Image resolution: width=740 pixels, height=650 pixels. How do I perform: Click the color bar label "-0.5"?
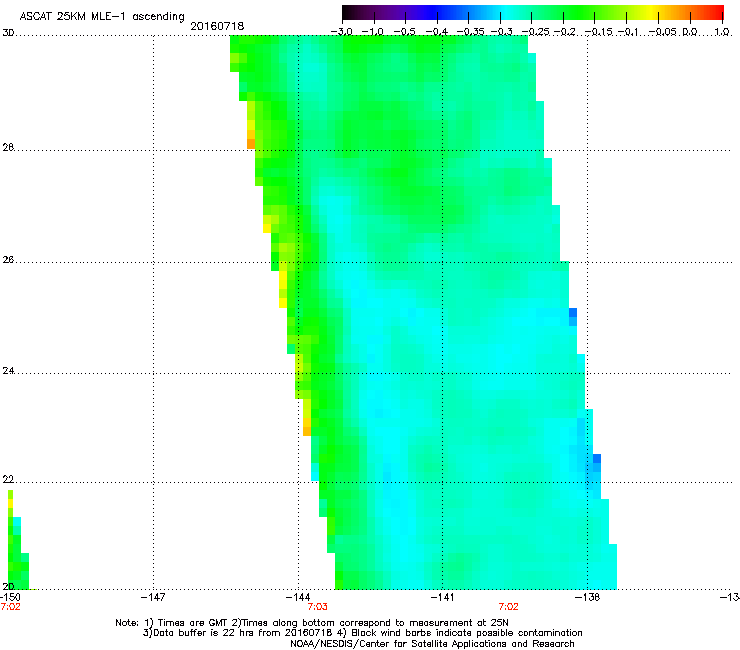(x=404, y=32)
